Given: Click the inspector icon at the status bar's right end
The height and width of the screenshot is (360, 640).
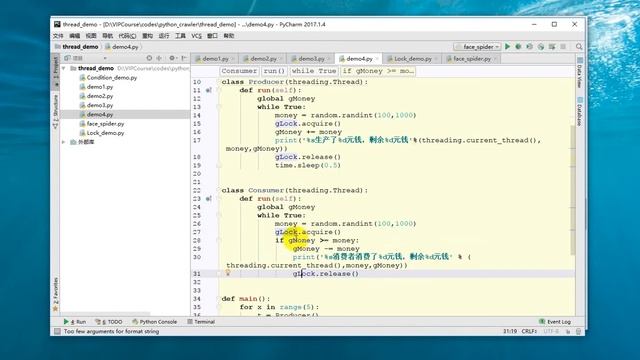Looking at the screenshot, I should [x=578, y=331].
